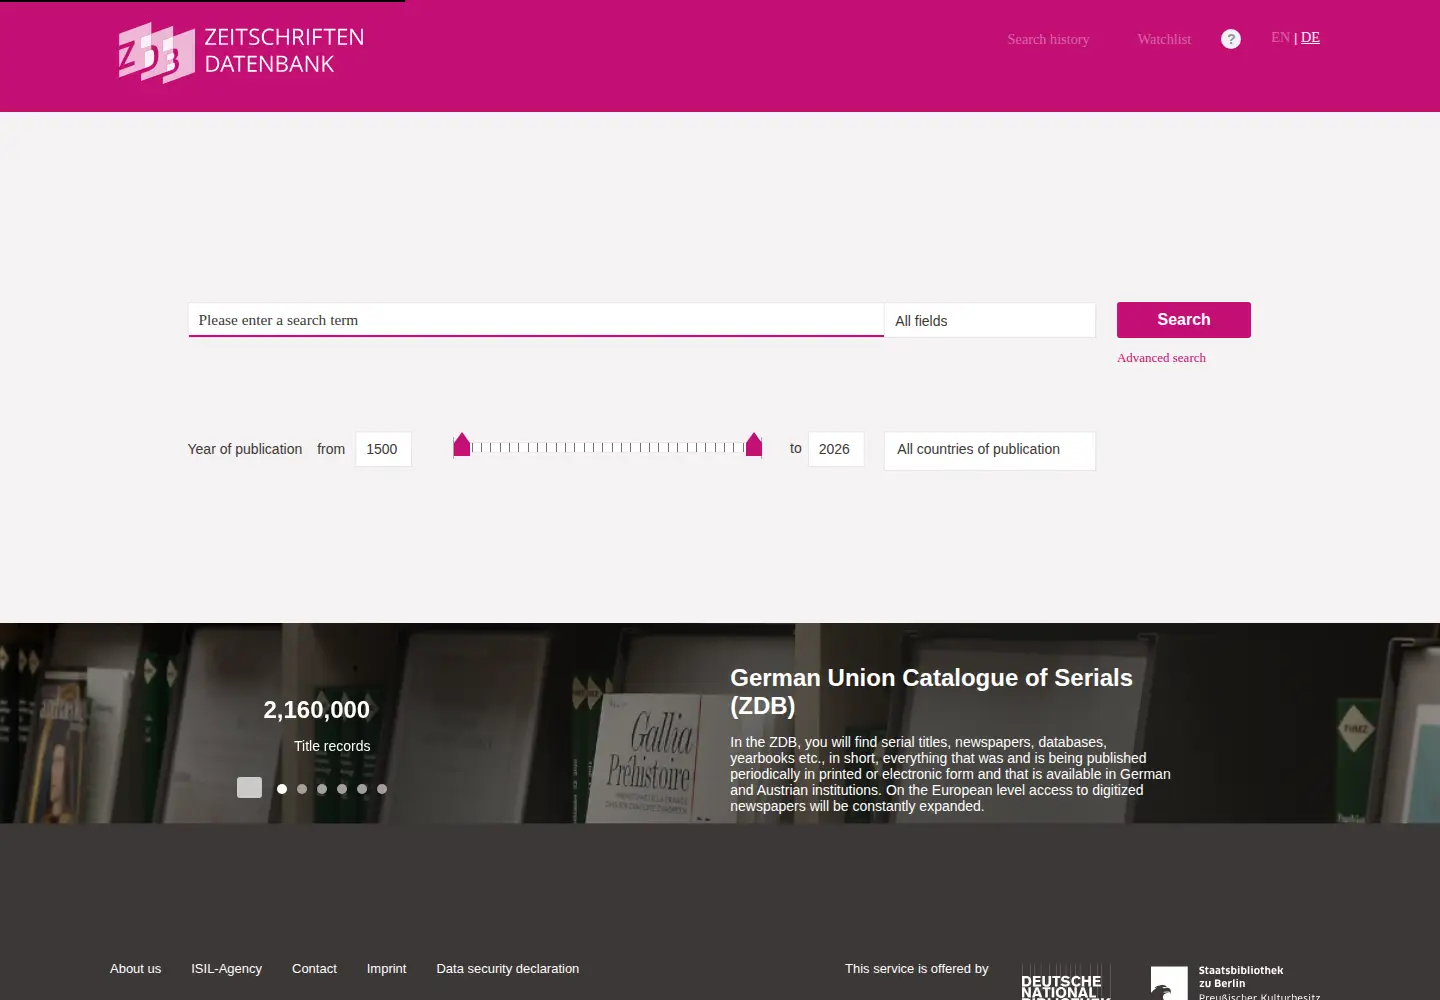1440x1000 pixels.
Task: Click the Search button
Action: pyautogui.click(x=1184, y=320)
